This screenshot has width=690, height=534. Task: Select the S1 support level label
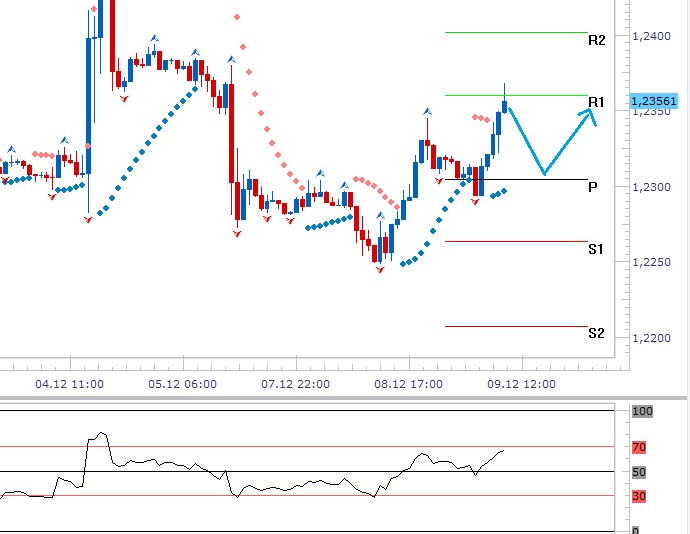click(x=596, y=249)
